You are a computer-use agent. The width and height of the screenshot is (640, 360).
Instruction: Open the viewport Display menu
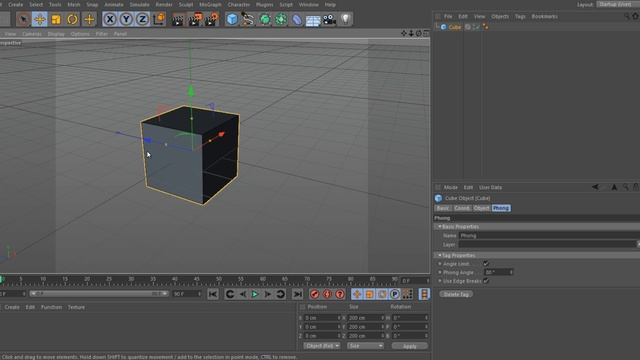[x=56, y=34]
